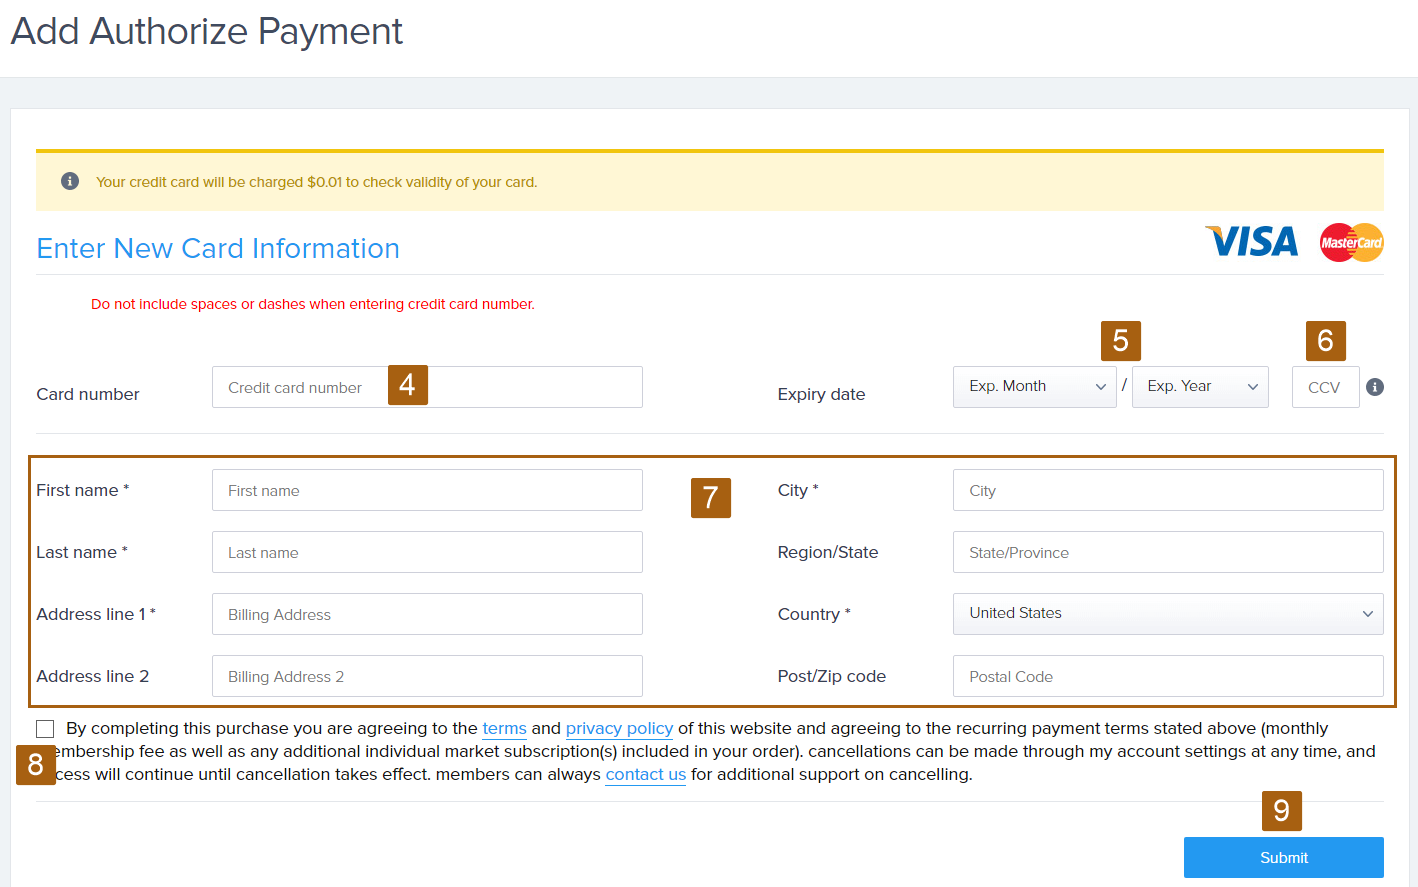Click the CCV info icon
The width and height of the screenshot is (1418, 887).
point(1375,387)
